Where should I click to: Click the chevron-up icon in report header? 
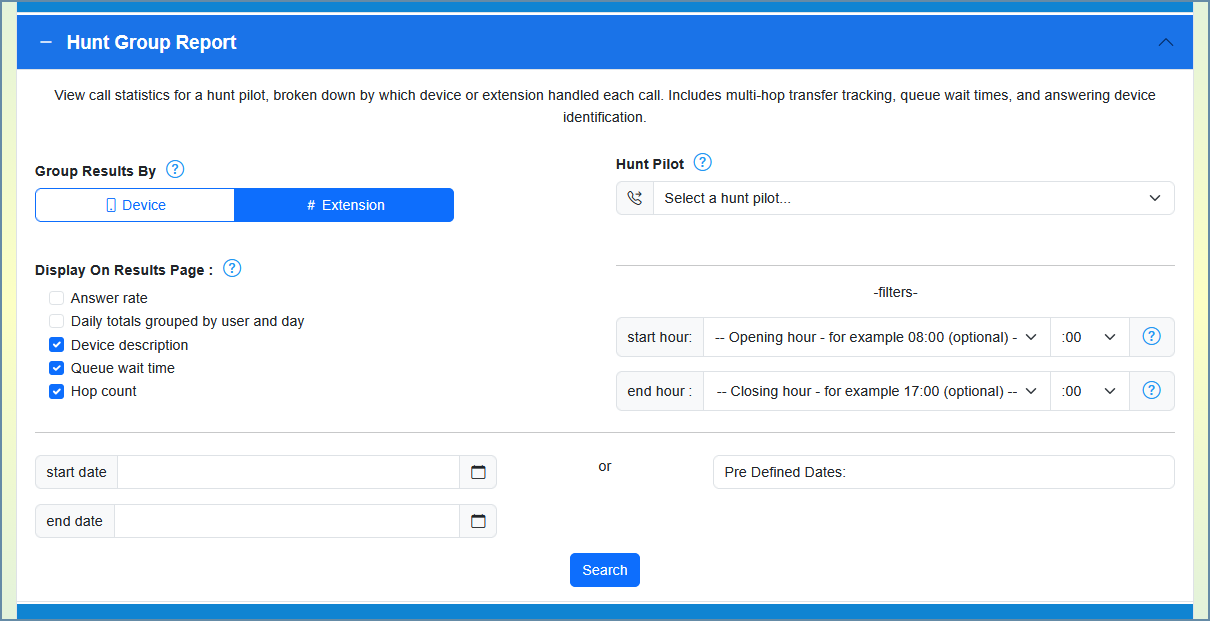(1165, 42)
